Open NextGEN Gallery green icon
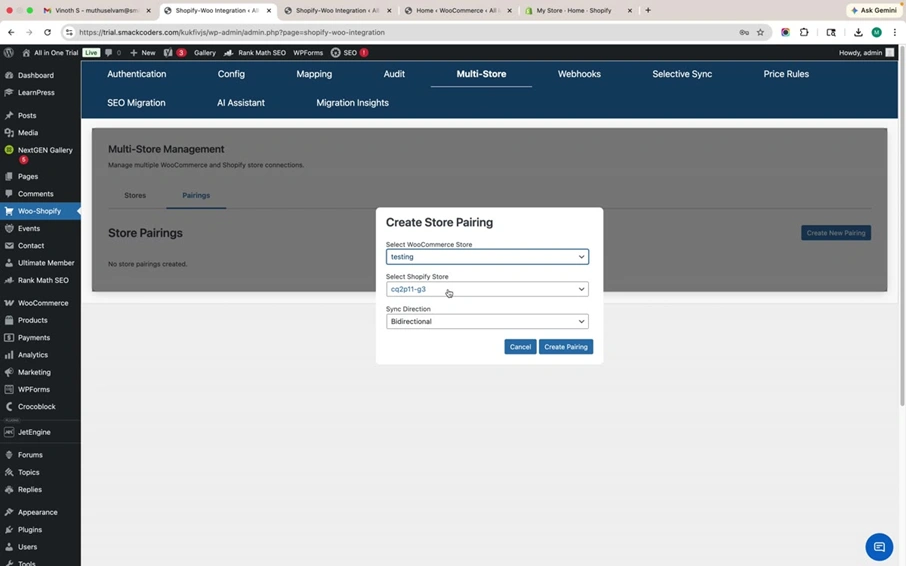 coord(9,150)
